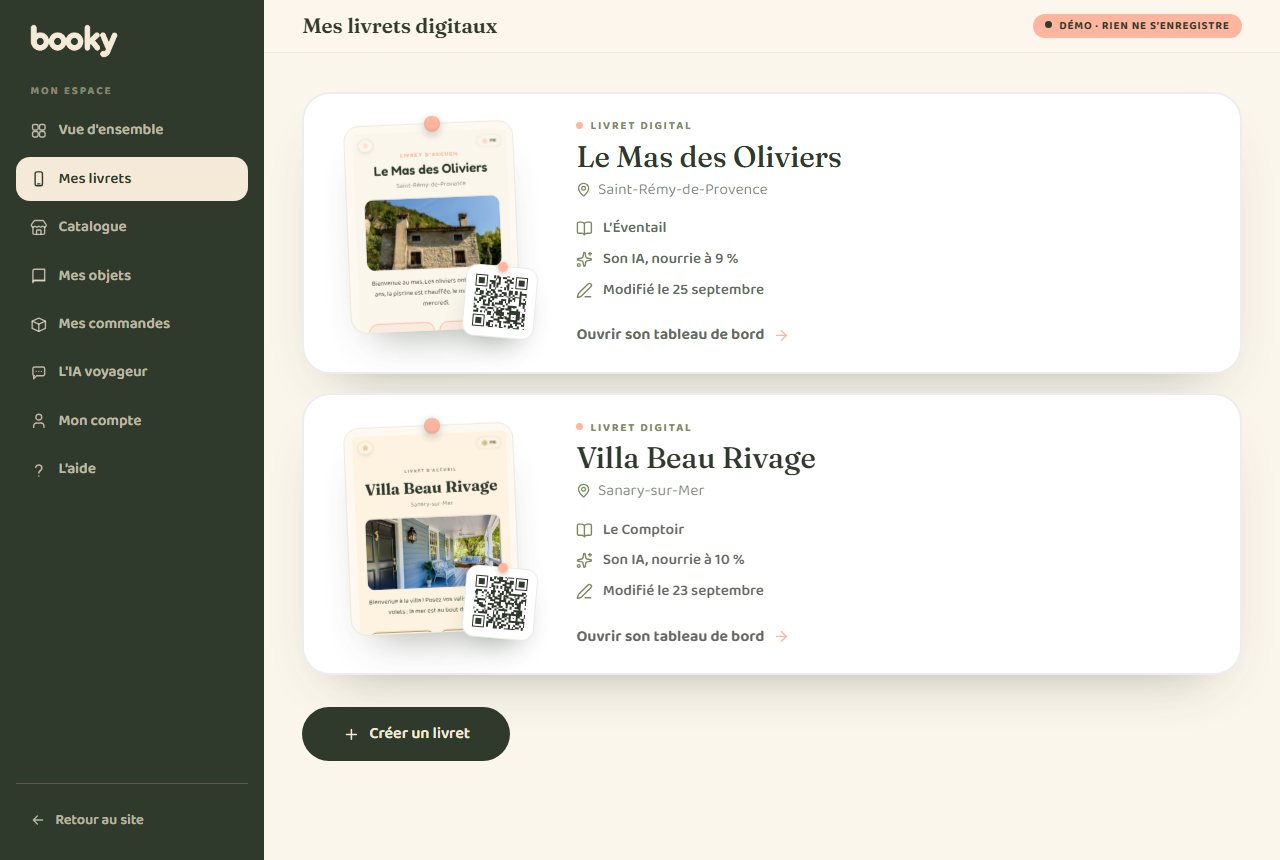Click the Le Mas des Oliviers booklet preview

coord(431,228)
